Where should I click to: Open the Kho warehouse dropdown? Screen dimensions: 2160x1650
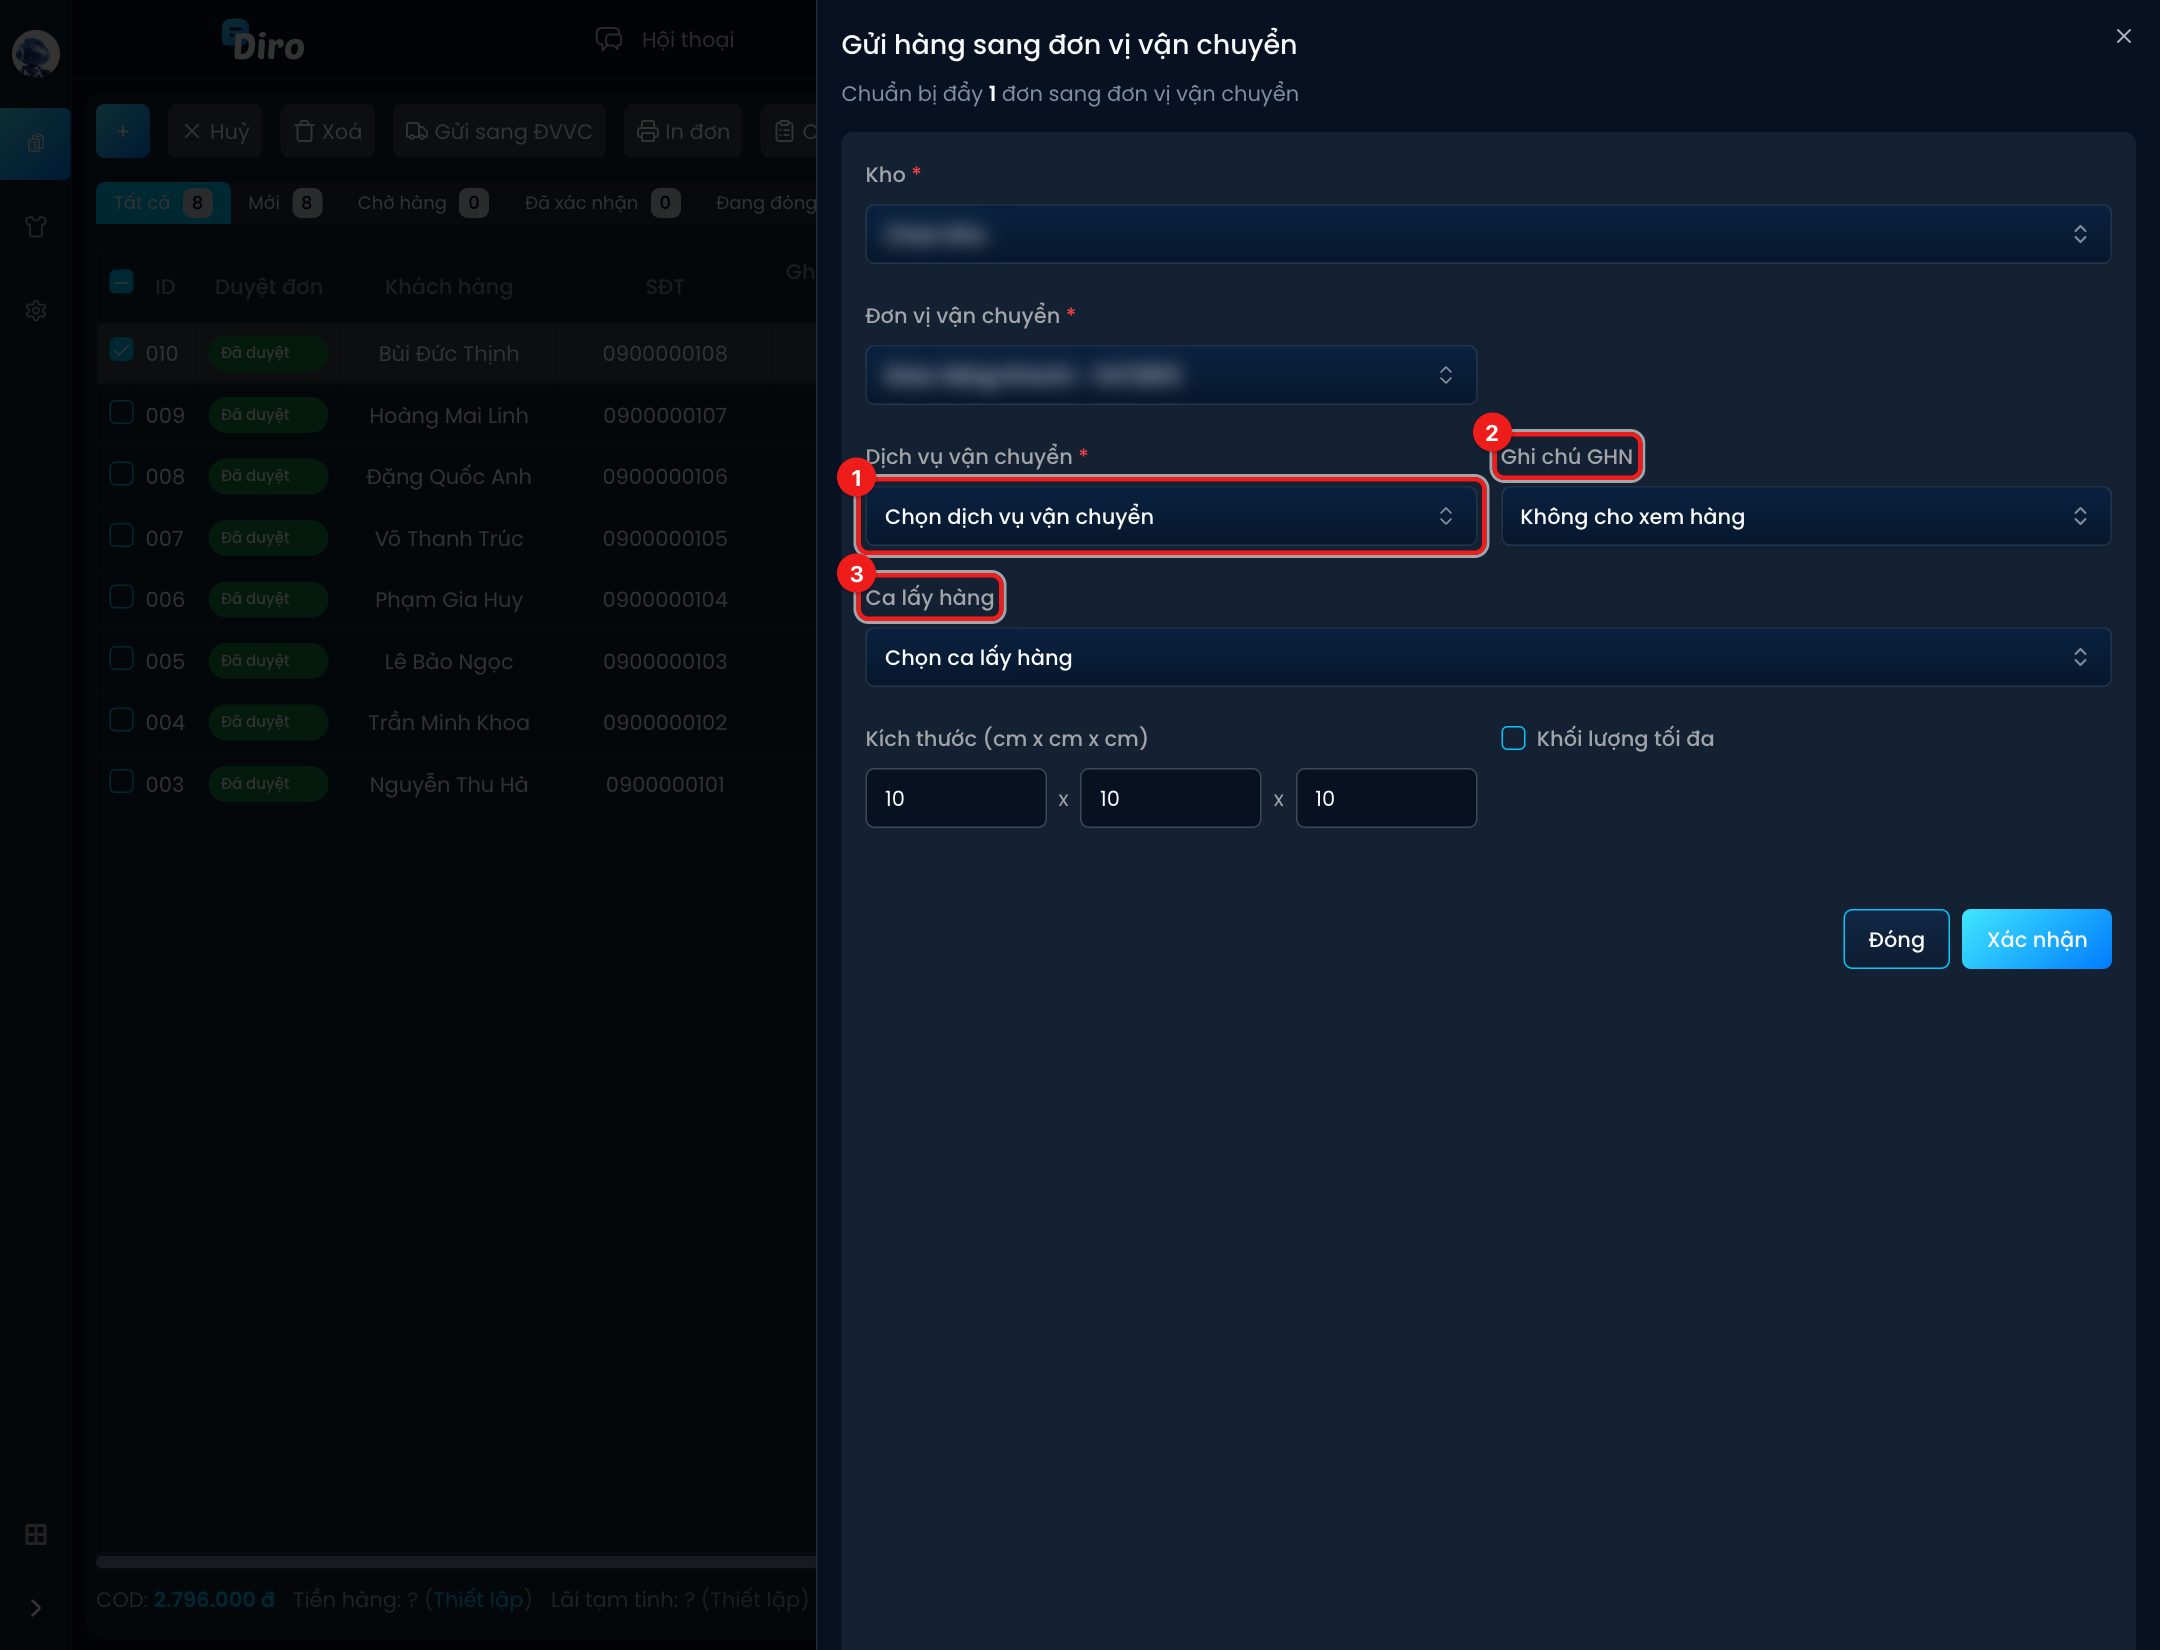[1487, 234]
